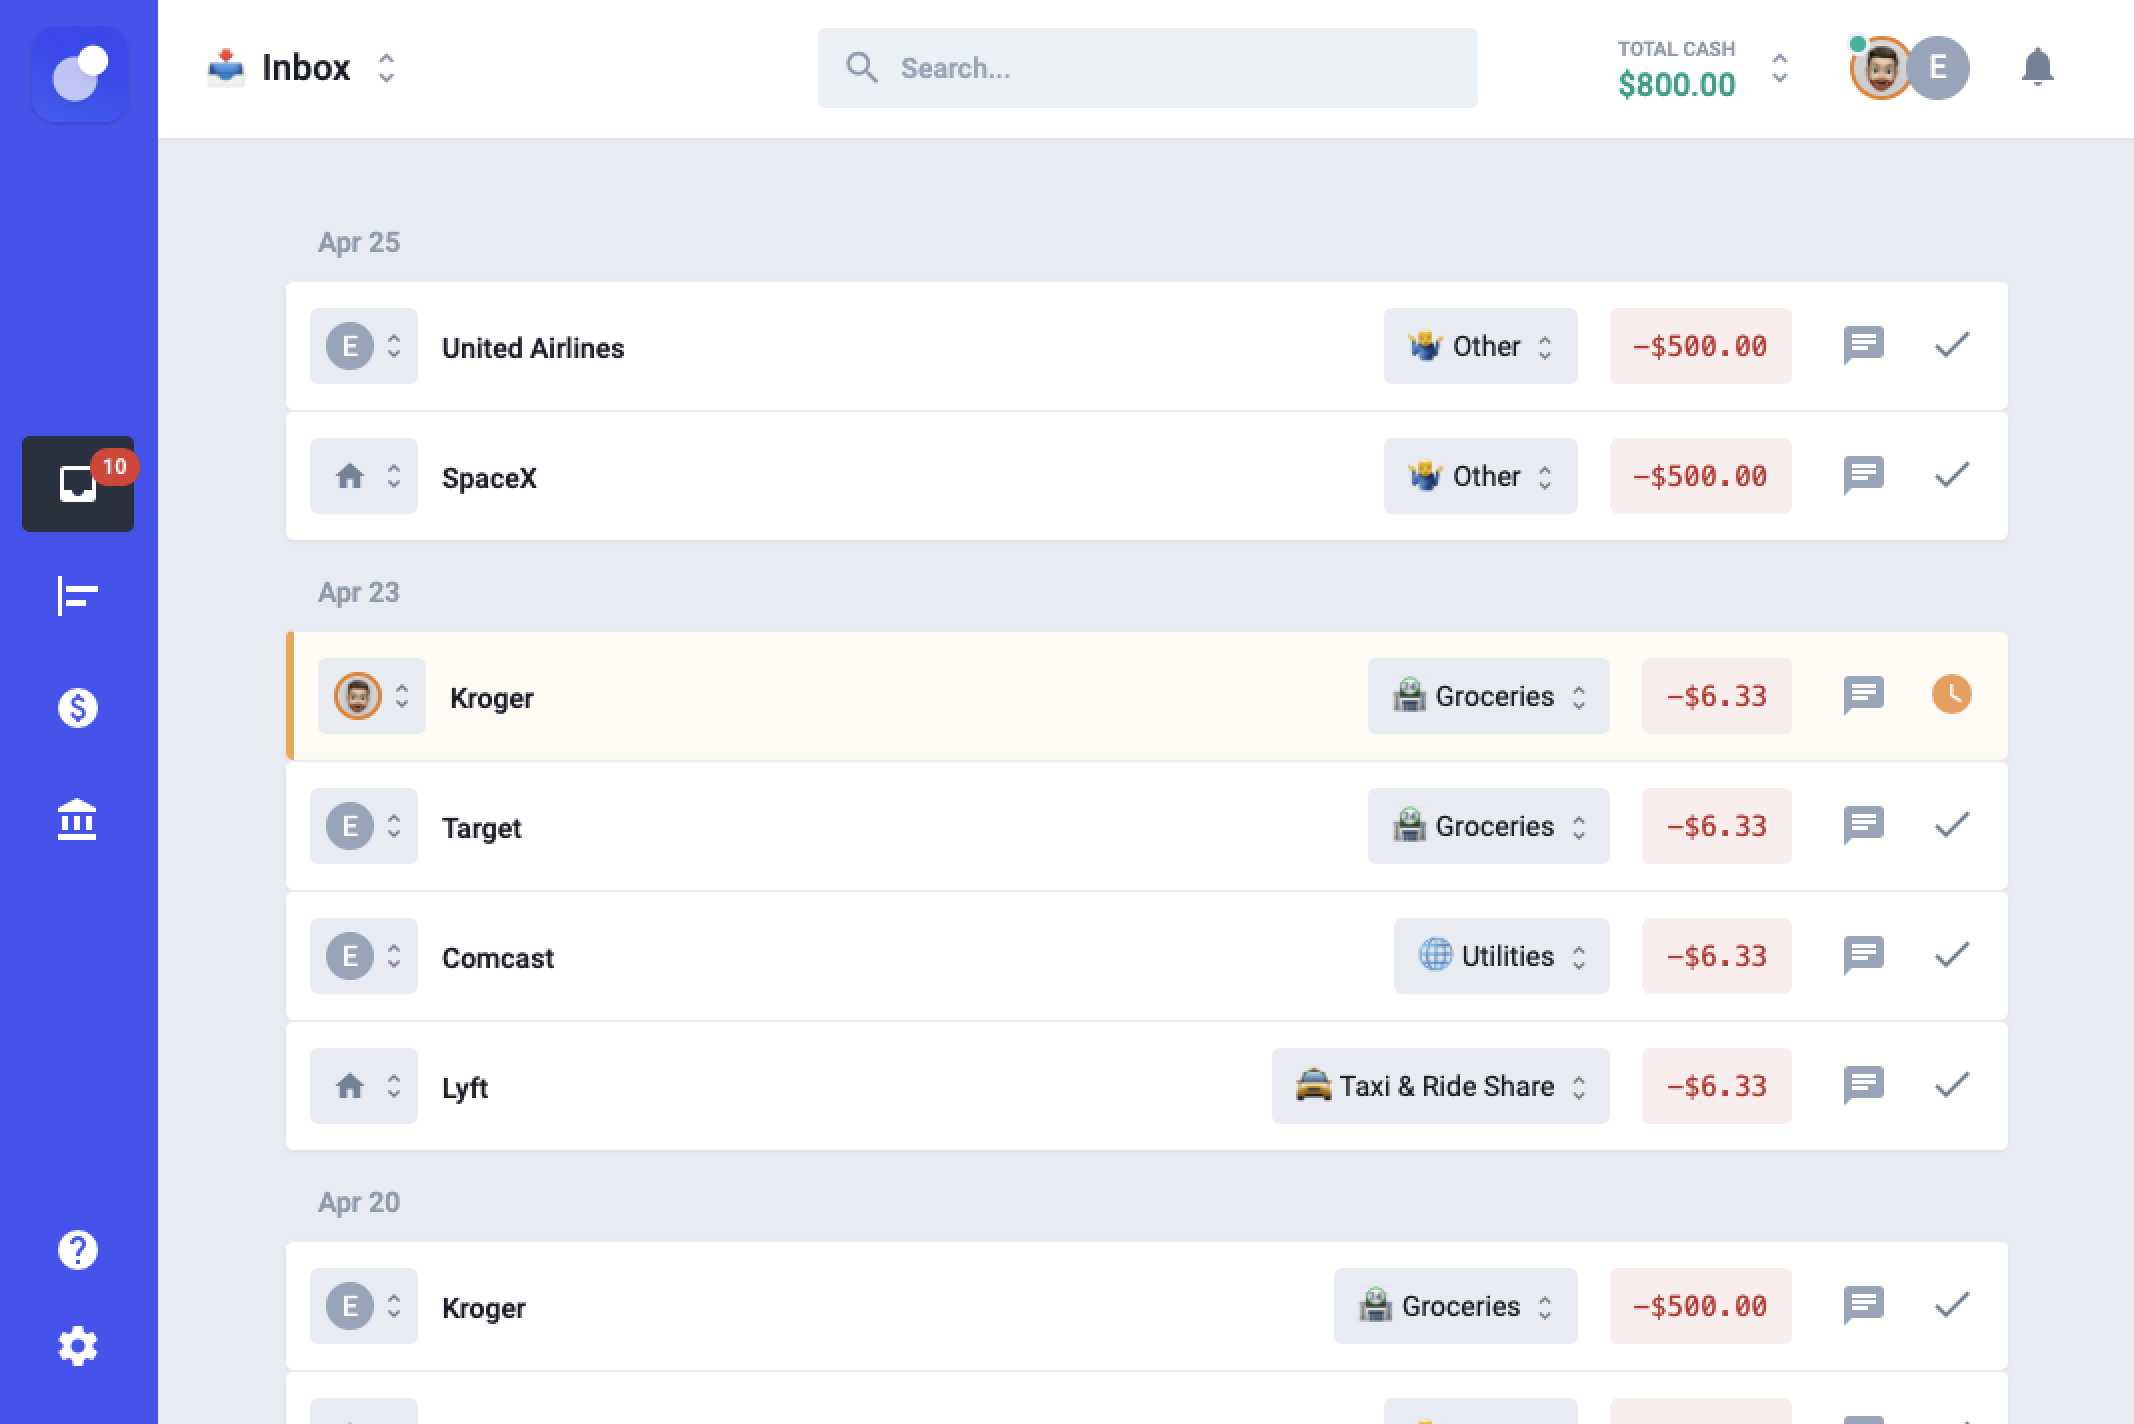Open the settings gear icon

78,1346
